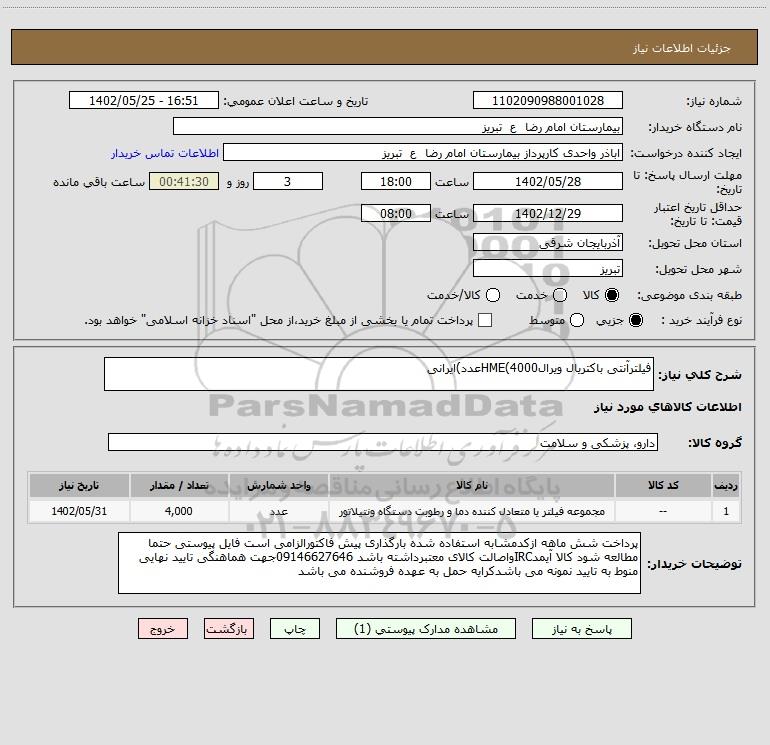
Task: Click the item name cell مجموعه فیلتر
Action: click(471, 511)
